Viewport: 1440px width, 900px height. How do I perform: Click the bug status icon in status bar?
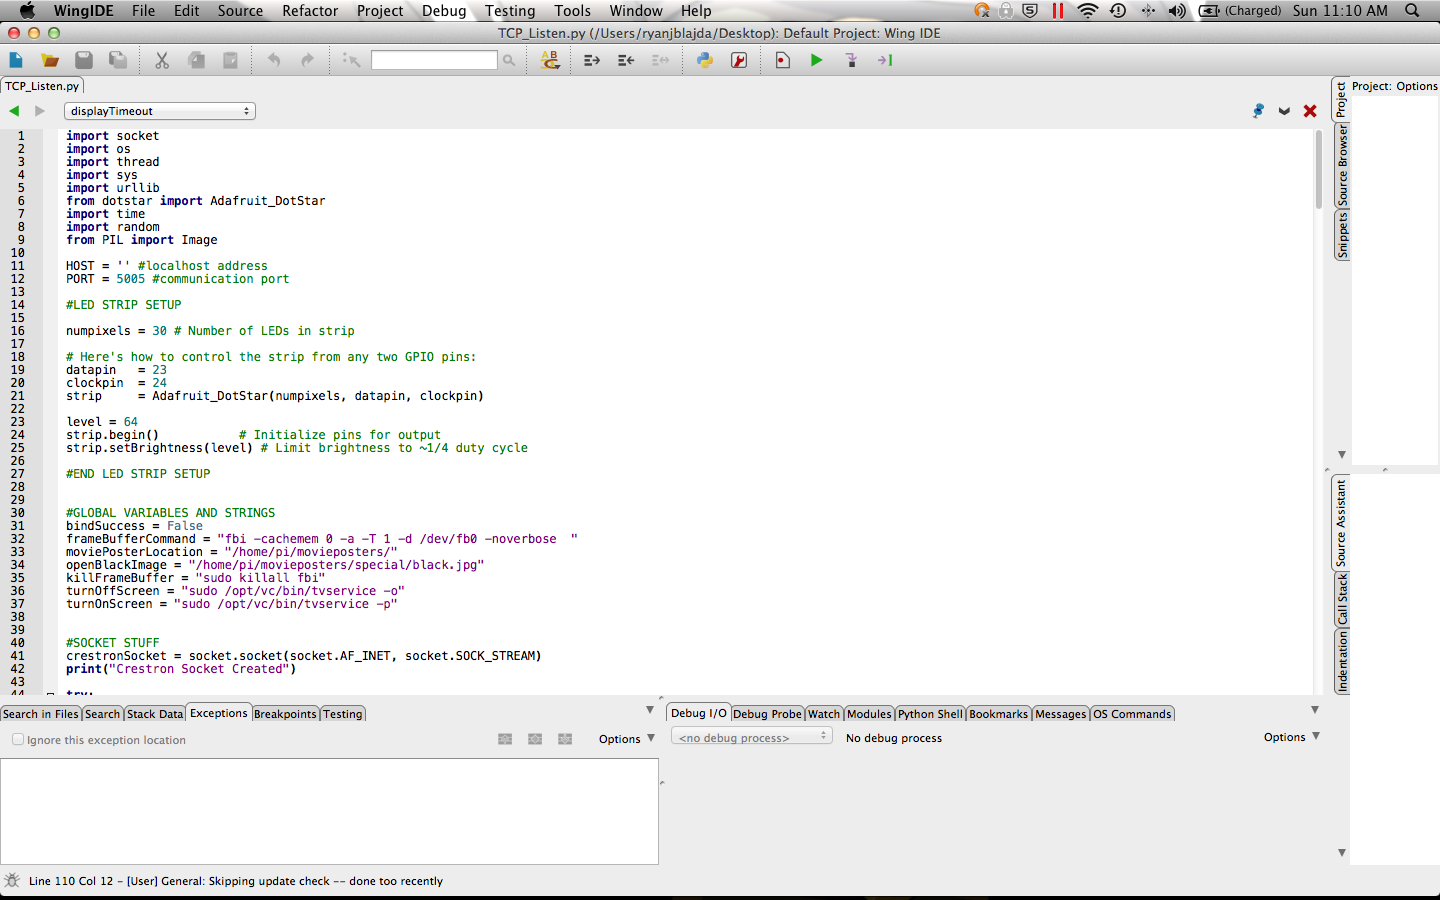point(12,881)
